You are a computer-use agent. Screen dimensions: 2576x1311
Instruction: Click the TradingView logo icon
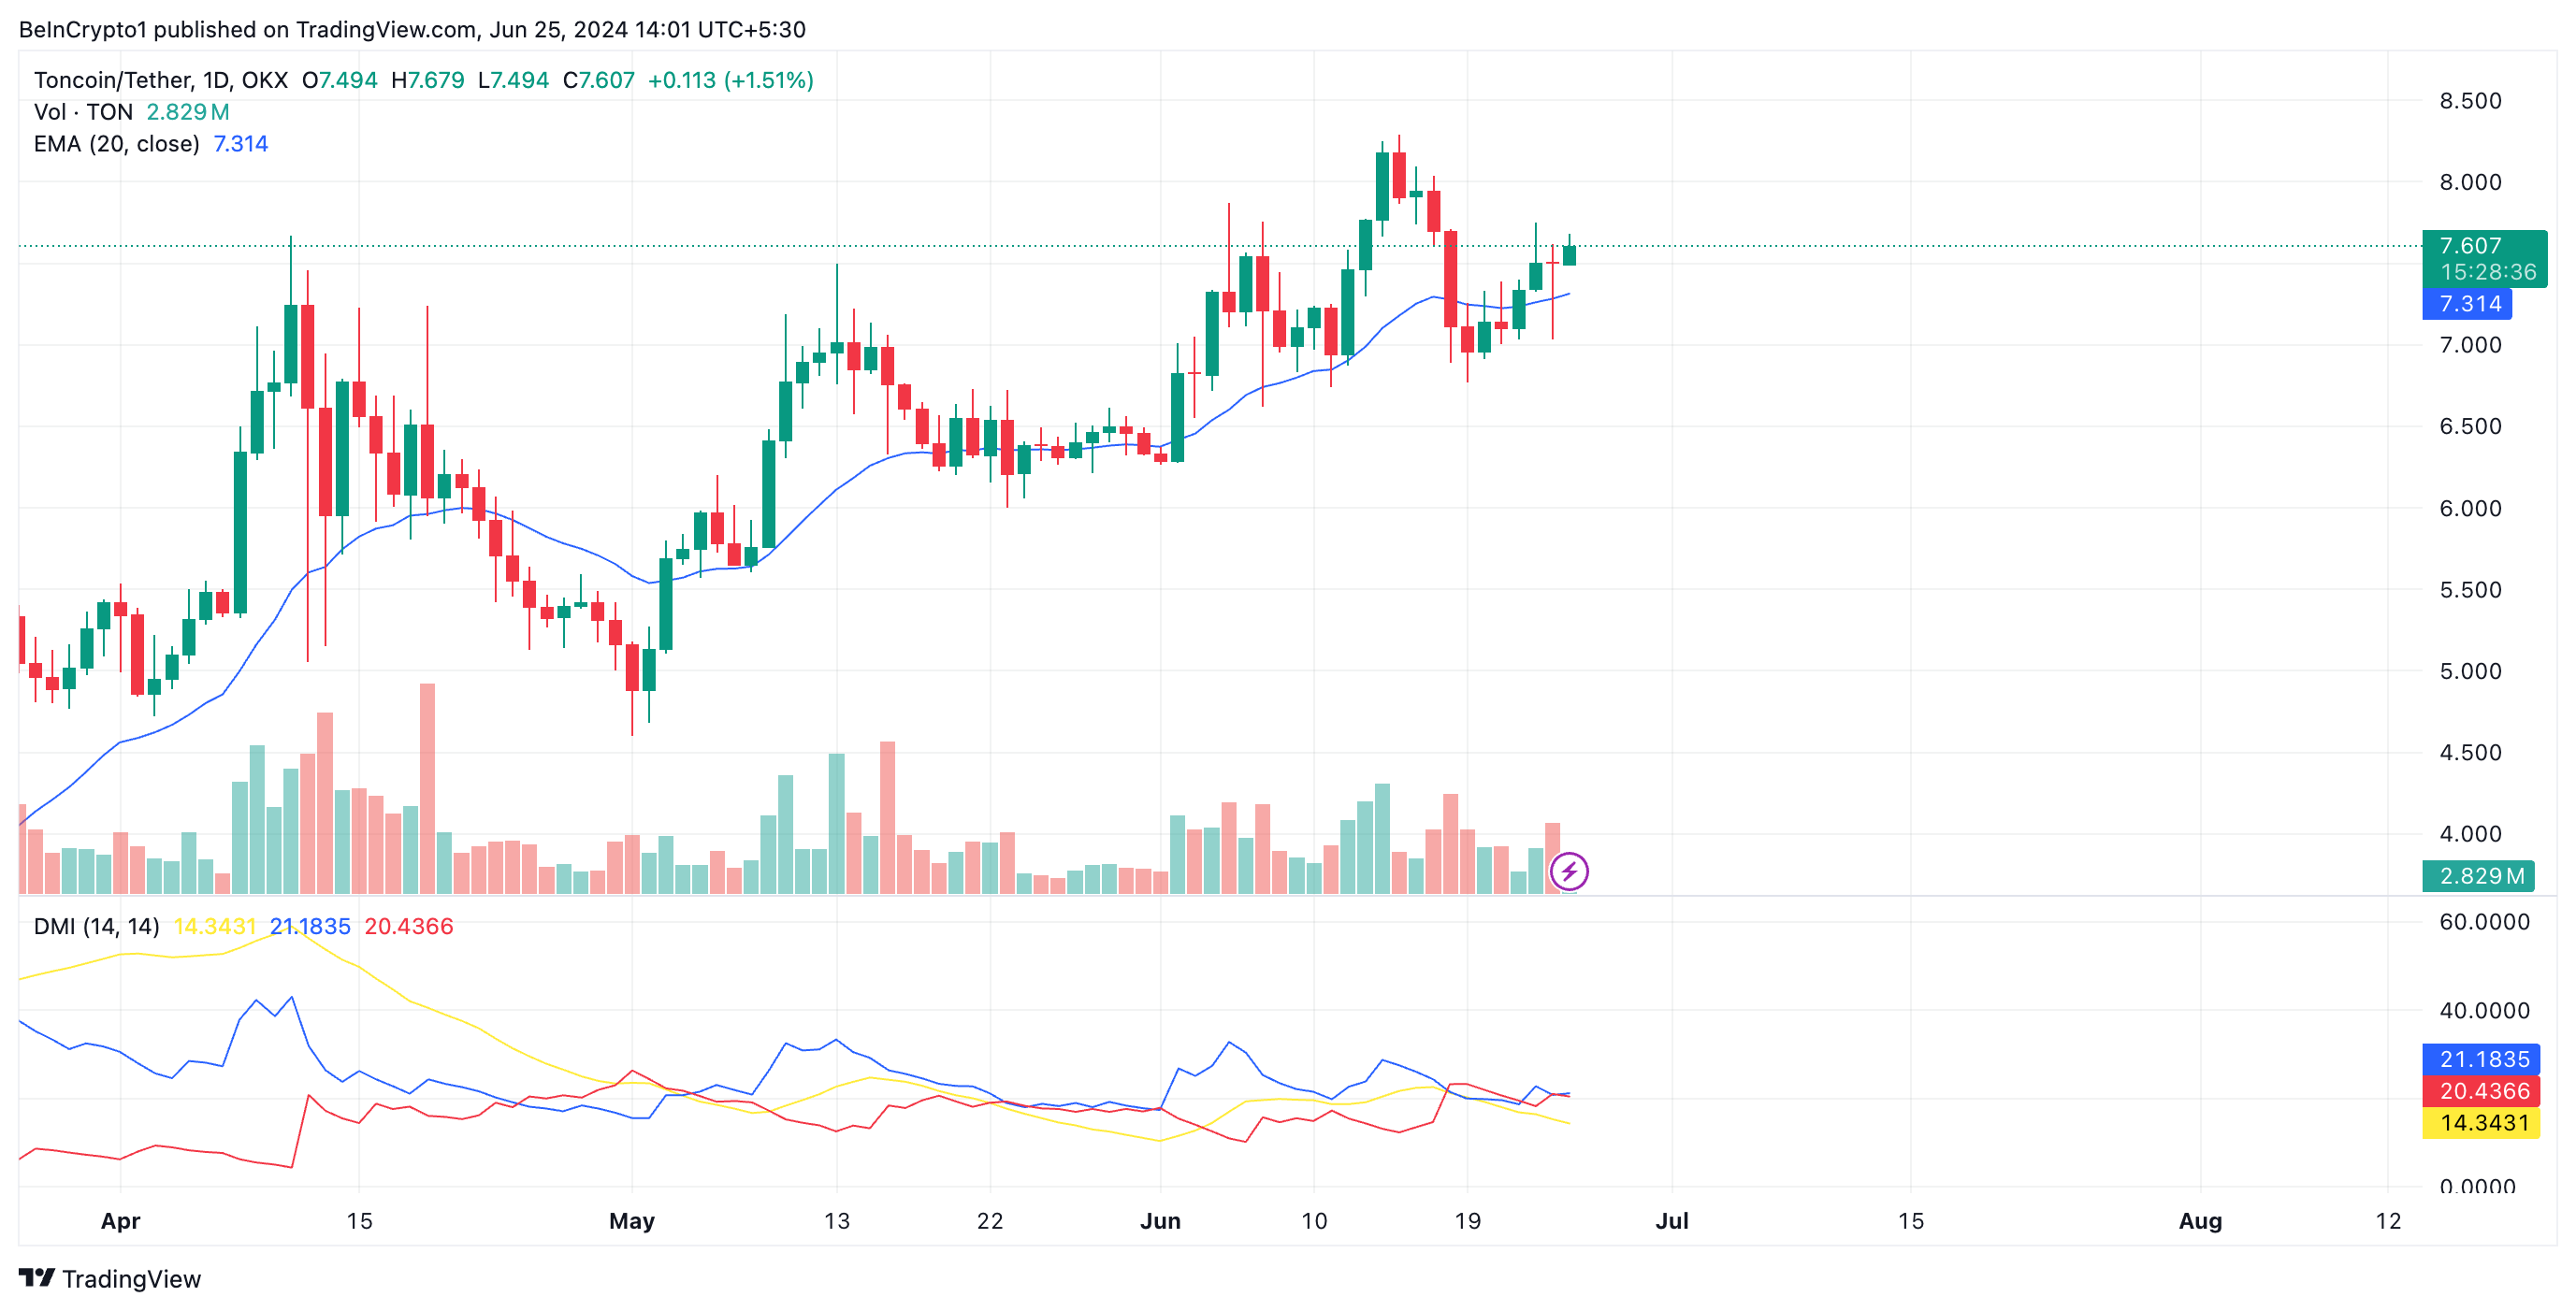coord(37,1278)
